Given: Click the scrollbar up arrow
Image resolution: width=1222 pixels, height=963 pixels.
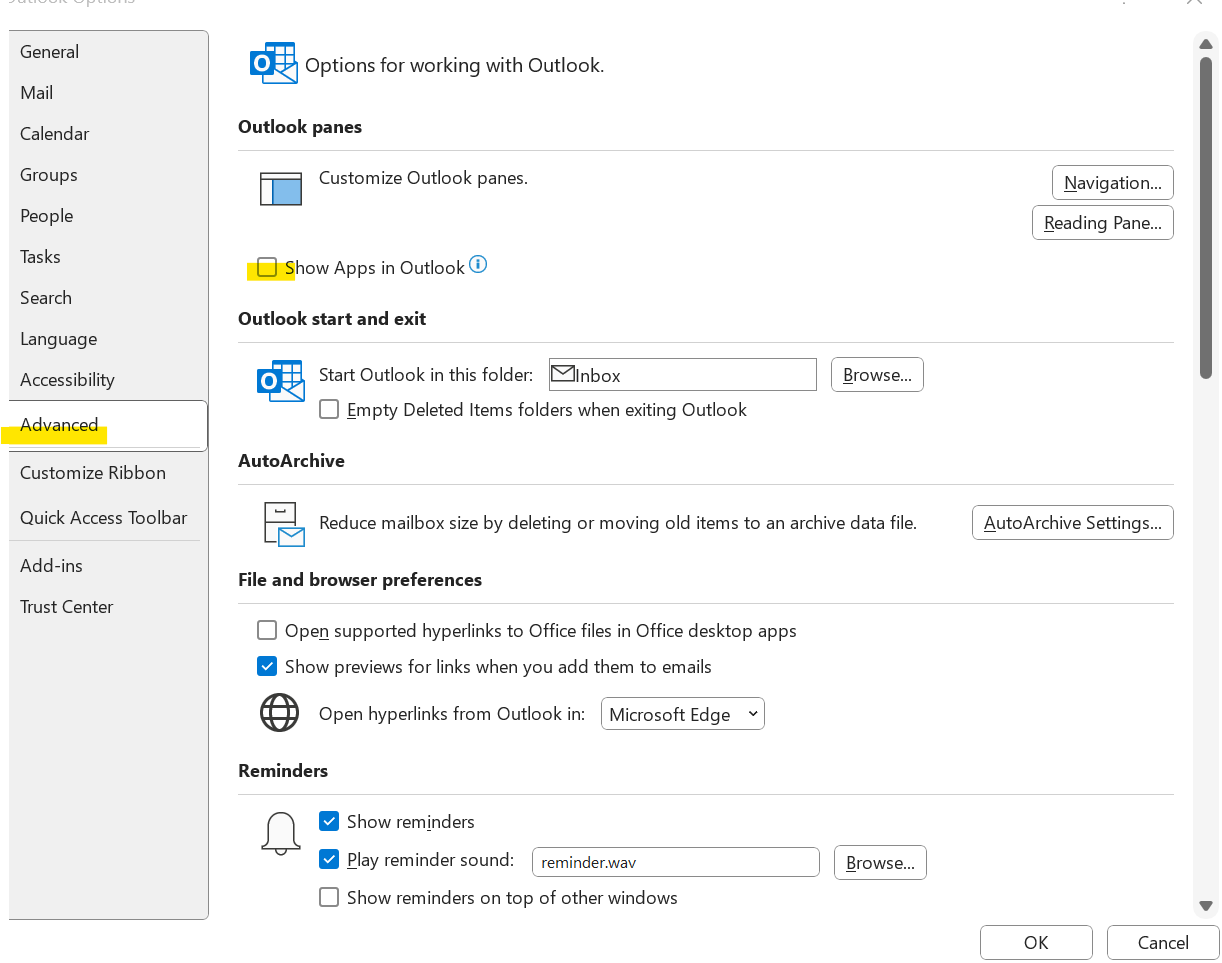Looking at the screenshot, I should 1206,42.
